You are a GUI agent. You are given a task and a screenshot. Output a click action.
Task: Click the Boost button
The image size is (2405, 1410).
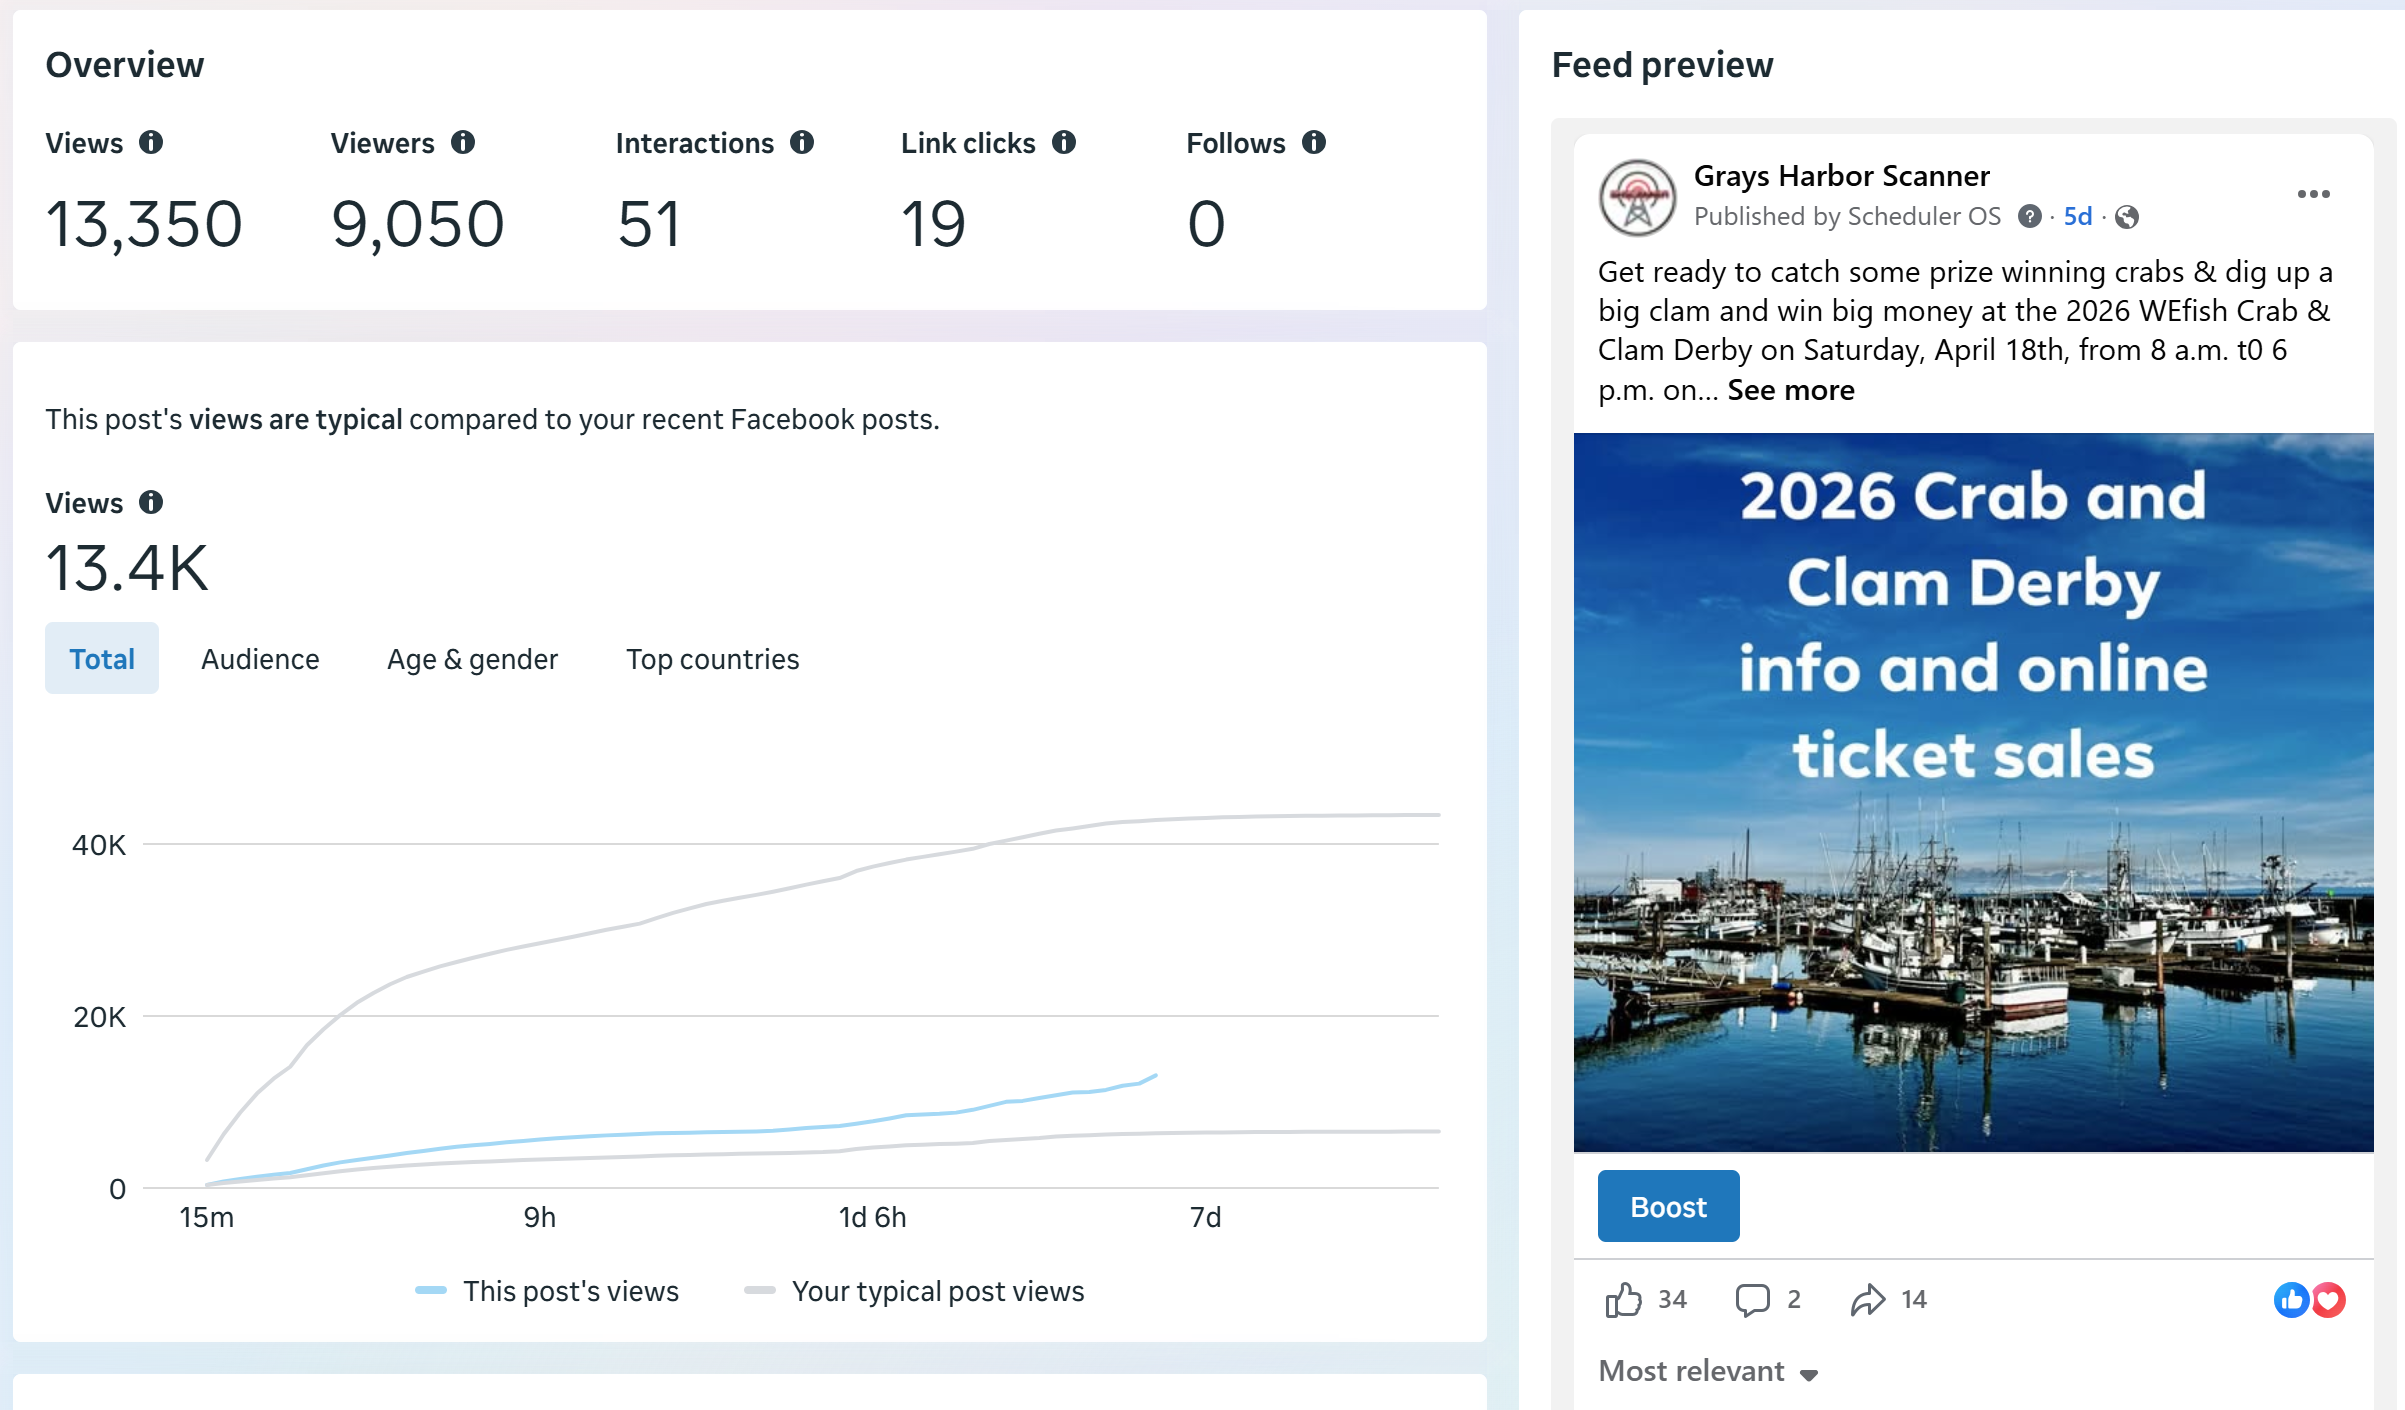tap(1668, 1206)
